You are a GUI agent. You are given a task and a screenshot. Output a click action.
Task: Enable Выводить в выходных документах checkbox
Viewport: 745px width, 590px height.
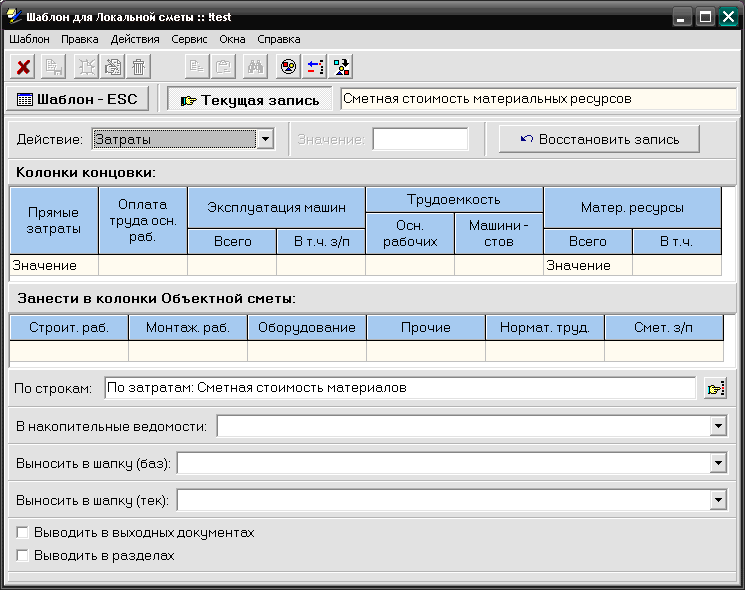(23, 533)
